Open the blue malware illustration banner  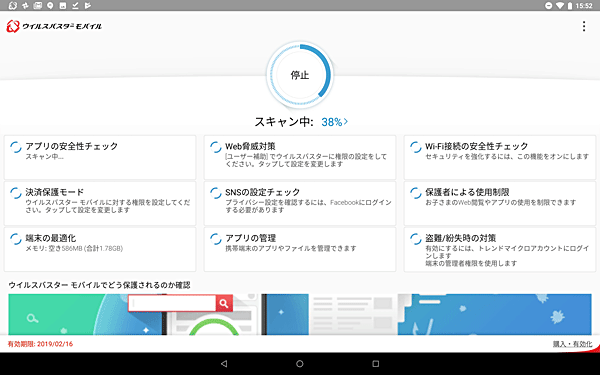coord(494,315)
